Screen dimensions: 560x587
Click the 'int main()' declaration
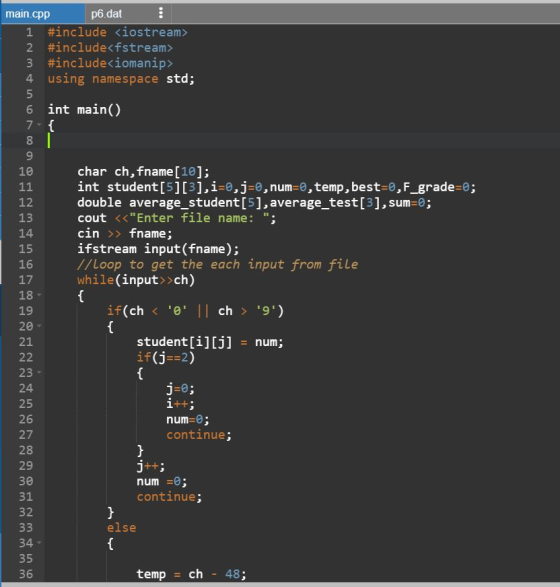point(84,110)
